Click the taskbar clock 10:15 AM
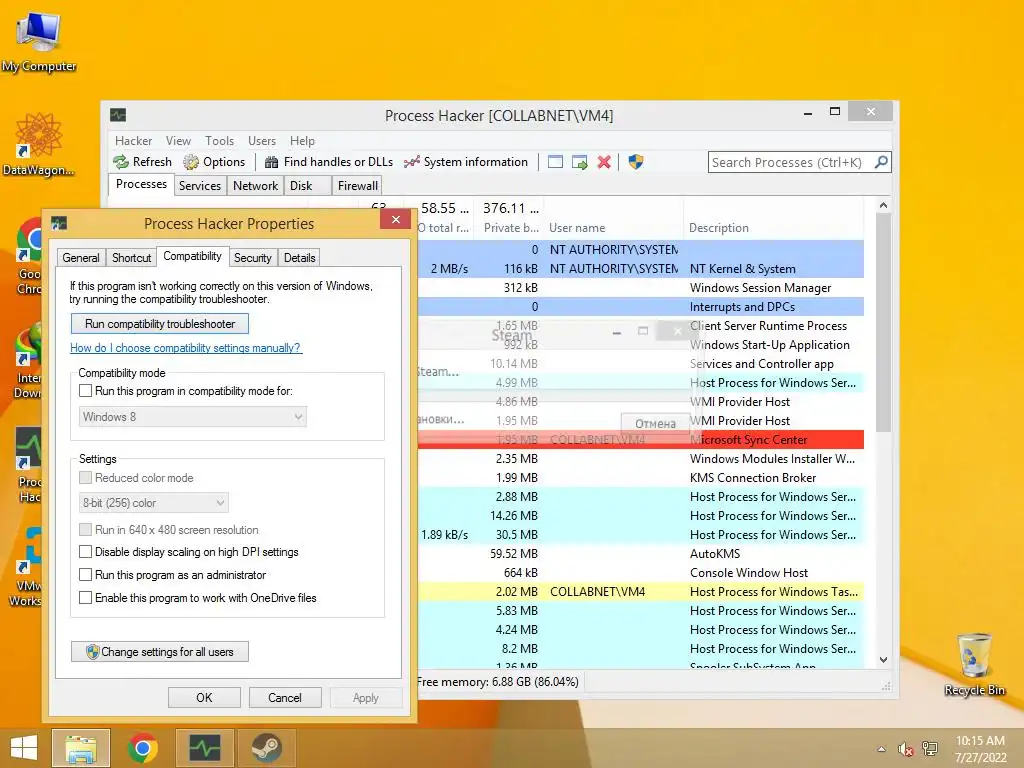The width and height of the screenshot is (1024, 768). pyautogui.click(x=980, y=741)
